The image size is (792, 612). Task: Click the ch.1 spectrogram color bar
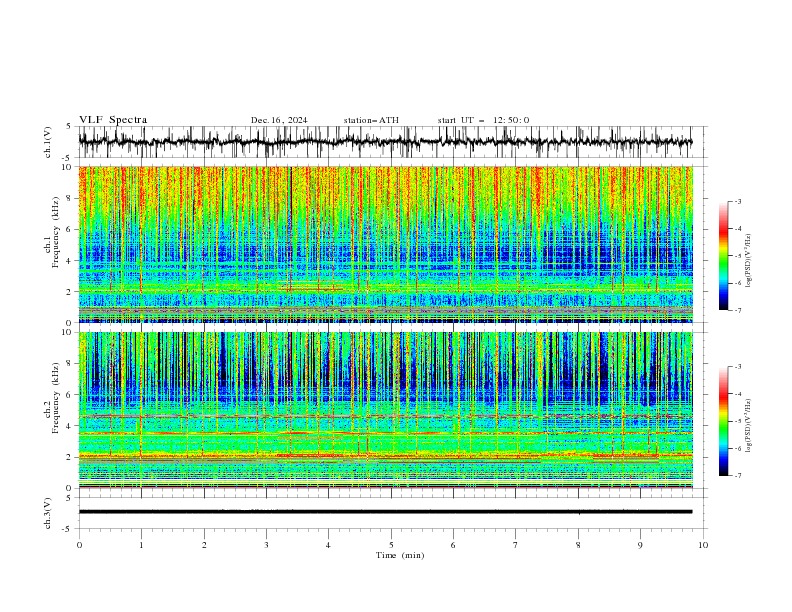(723, 256)
